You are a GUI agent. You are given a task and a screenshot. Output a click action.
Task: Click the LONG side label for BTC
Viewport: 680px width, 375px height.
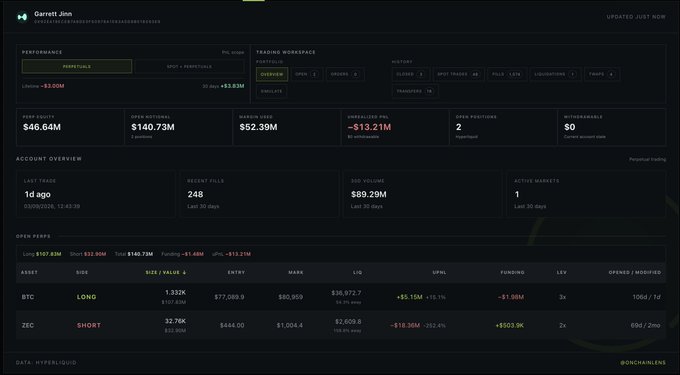click(x=87, y=297)
